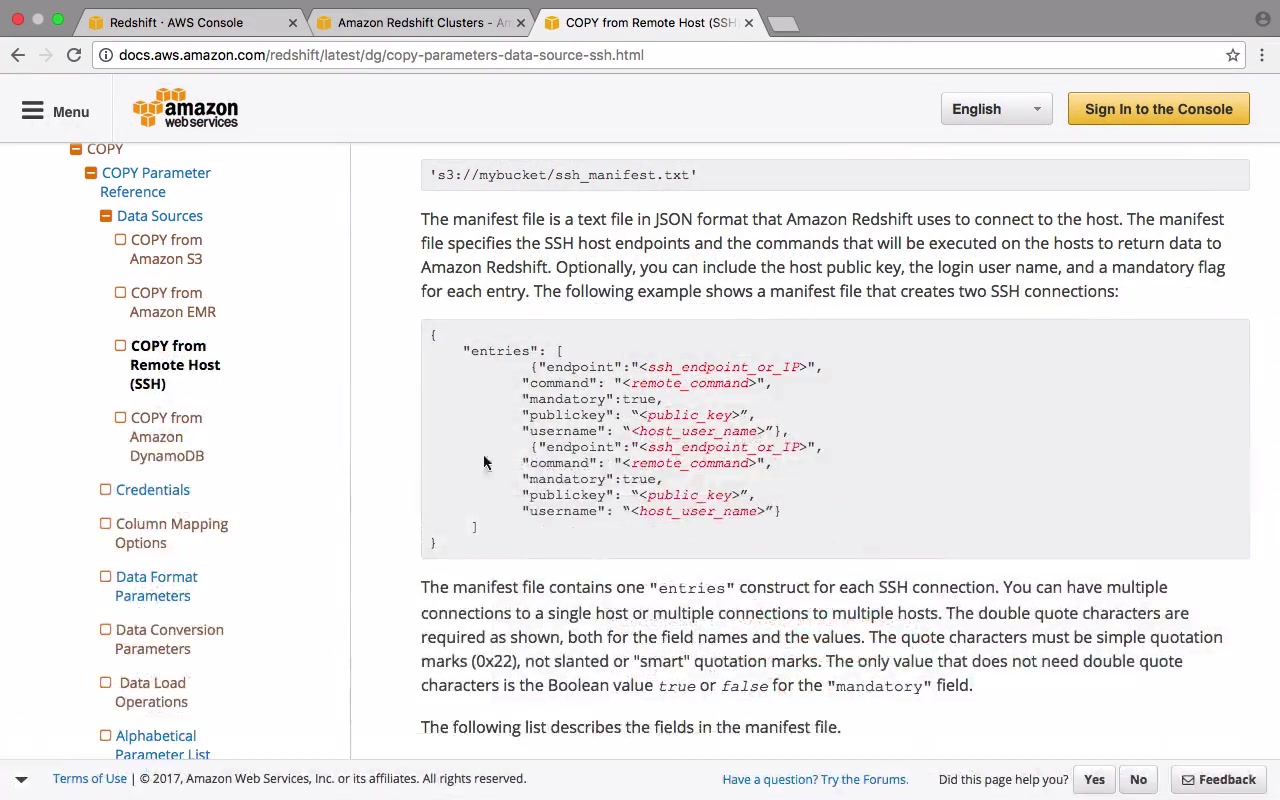1280x800 pixels.
Task: Open the hamburger Menu icon
Action: click(x=33, y=111)
